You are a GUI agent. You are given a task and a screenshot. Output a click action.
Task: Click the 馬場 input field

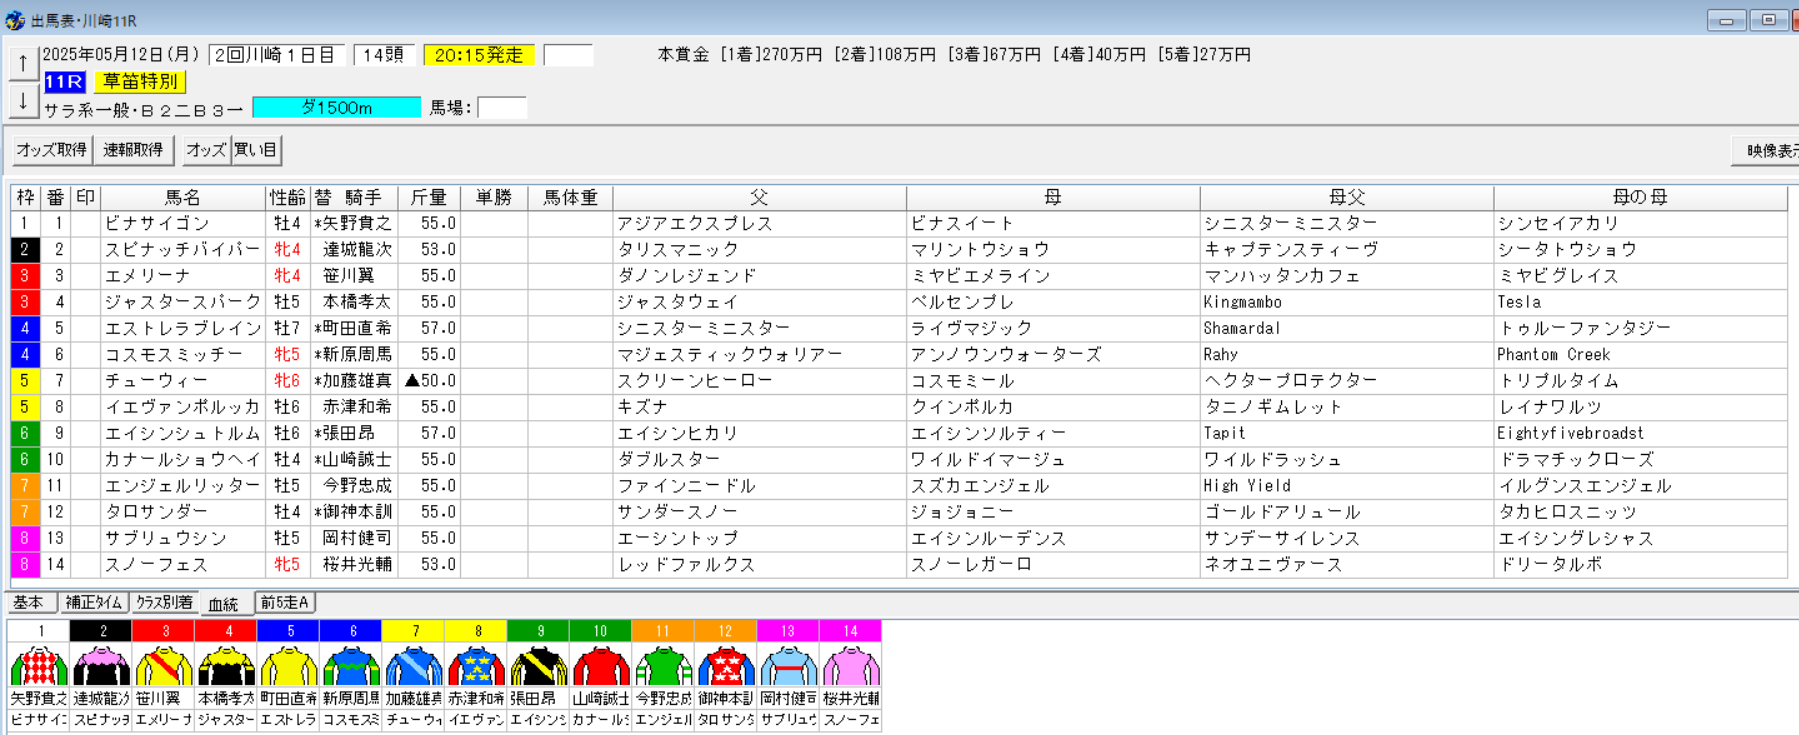click(502, 107)
